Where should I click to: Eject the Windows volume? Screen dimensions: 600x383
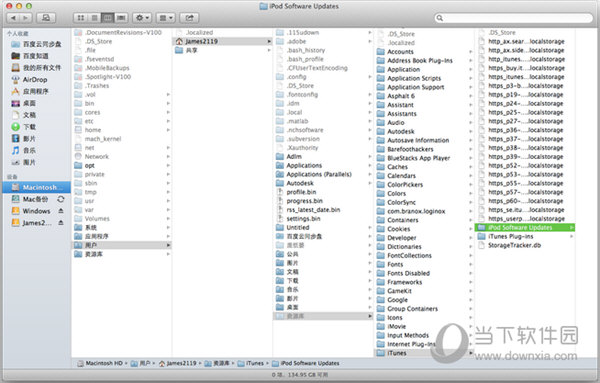(x=61, y=211)
